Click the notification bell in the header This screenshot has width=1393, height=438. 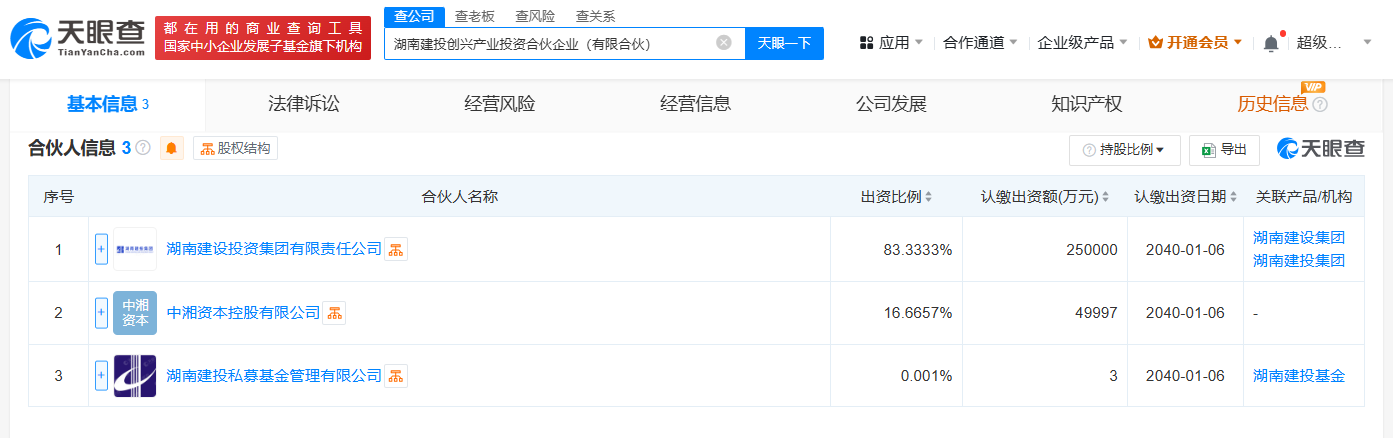point(1271,43)
